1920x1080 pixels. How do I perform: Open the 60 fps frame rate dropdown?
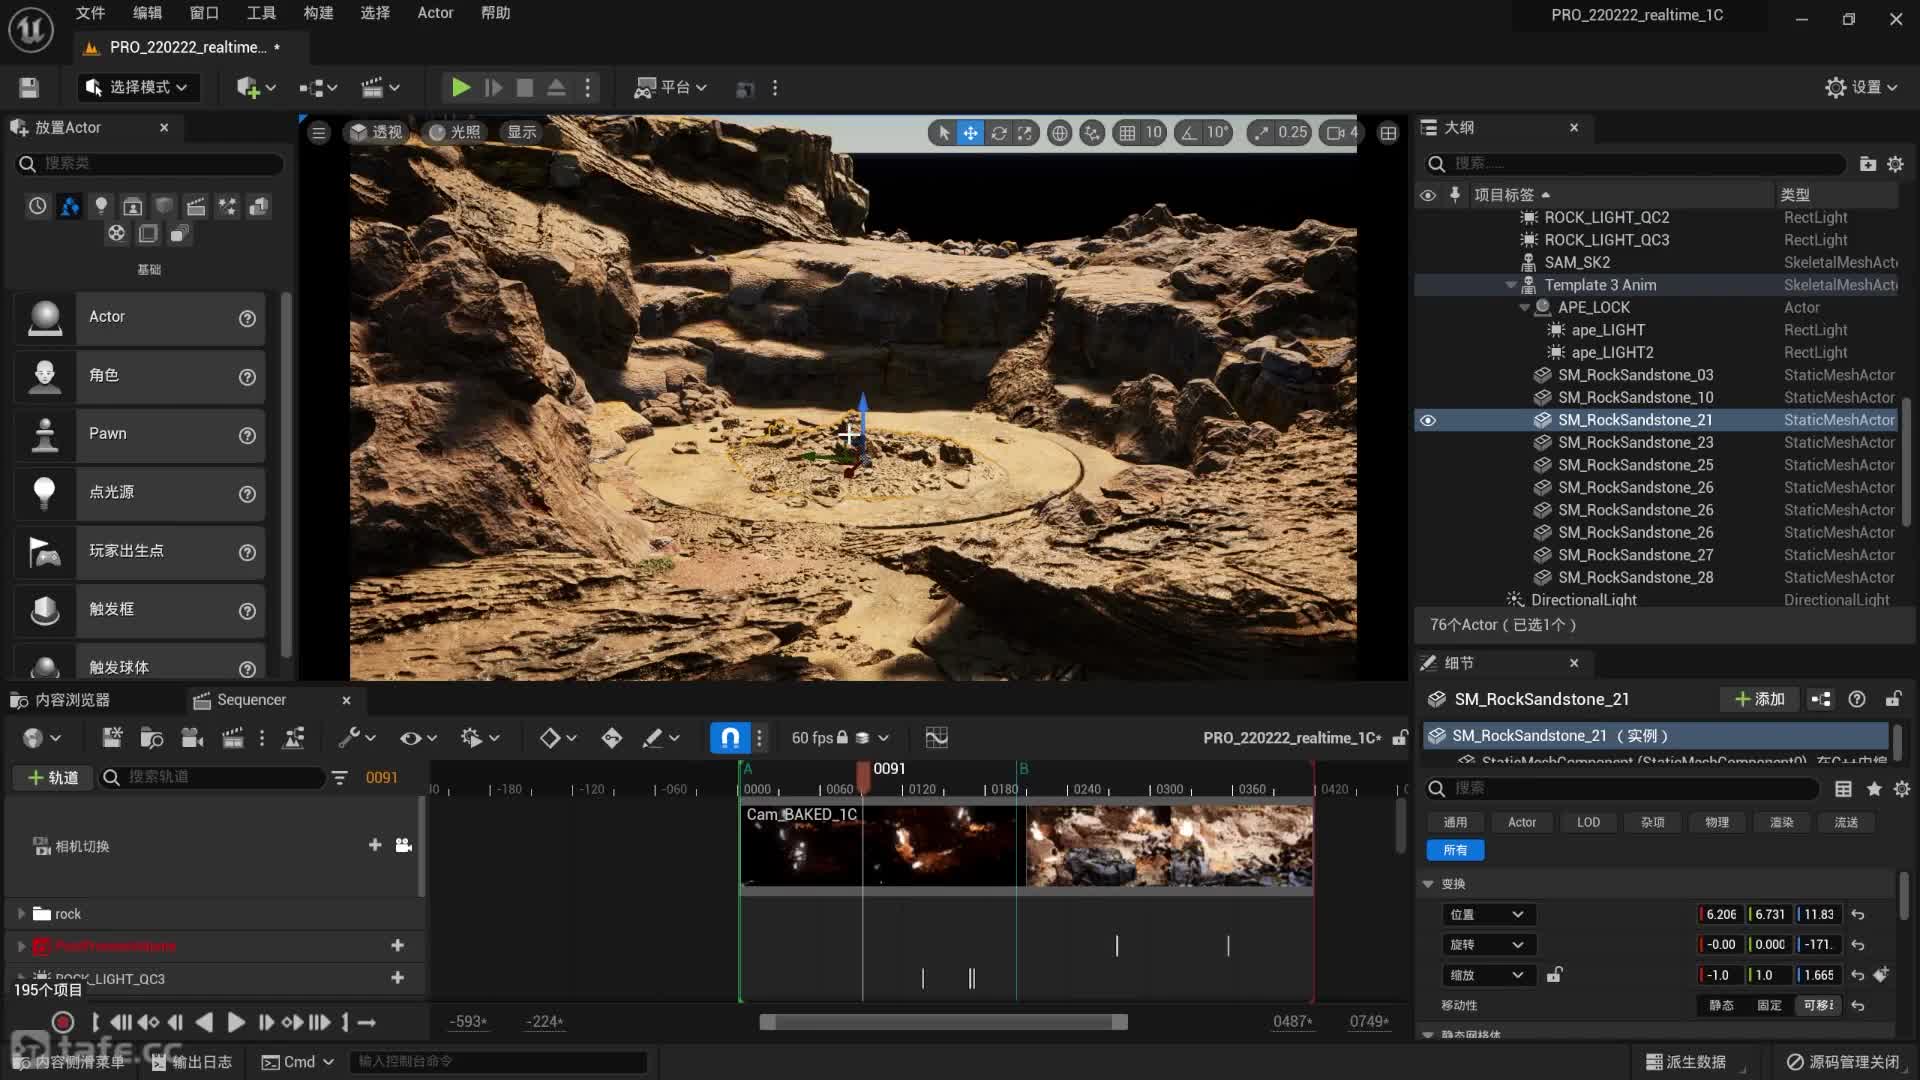pos(840,738)
